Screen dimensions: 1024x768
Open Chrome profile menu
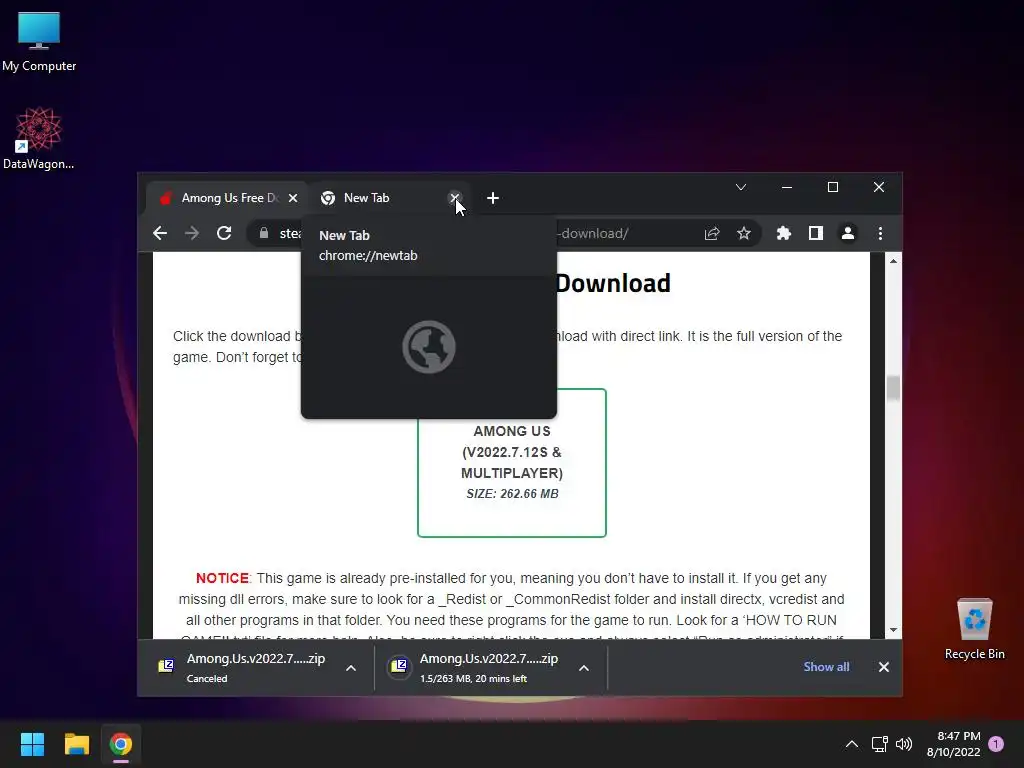[848, 233]
